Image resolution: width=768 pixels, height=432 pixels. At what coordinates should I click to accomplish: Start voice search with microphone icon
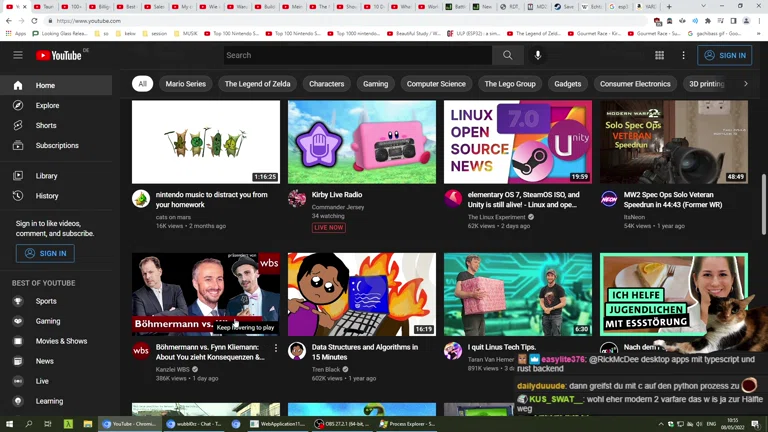tap(538, 55)
